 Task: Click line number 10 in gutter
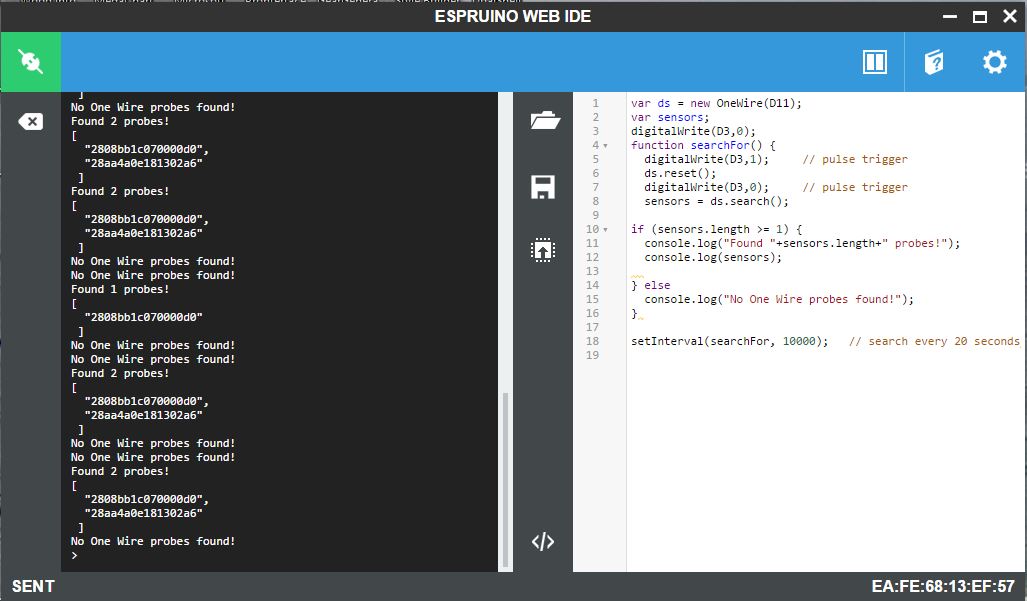pyautogui.click(x=592, y=229)
